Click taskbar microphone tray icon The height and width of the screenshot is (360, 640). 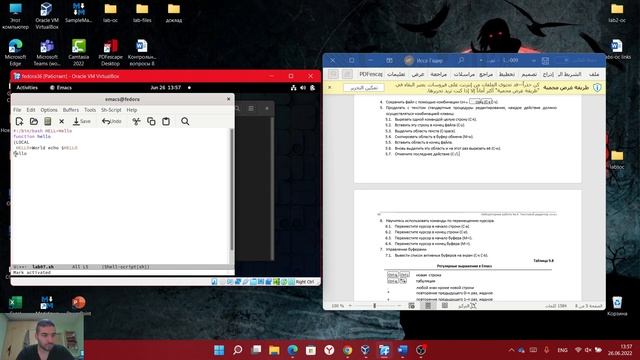(547, 350)
